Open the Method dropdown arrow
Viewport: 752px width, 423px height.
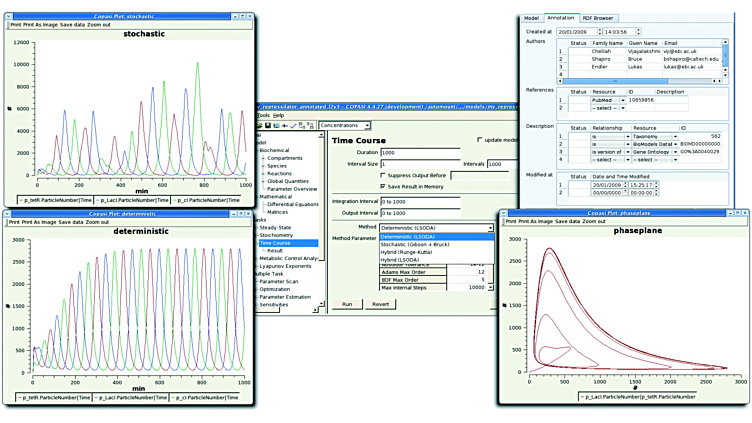[x=490, y=227]
